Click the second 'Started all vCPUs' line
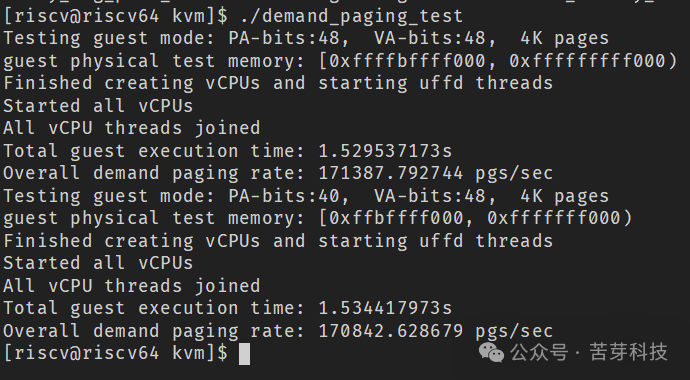This screenshot has height=380, width=690. coord(98,263)
